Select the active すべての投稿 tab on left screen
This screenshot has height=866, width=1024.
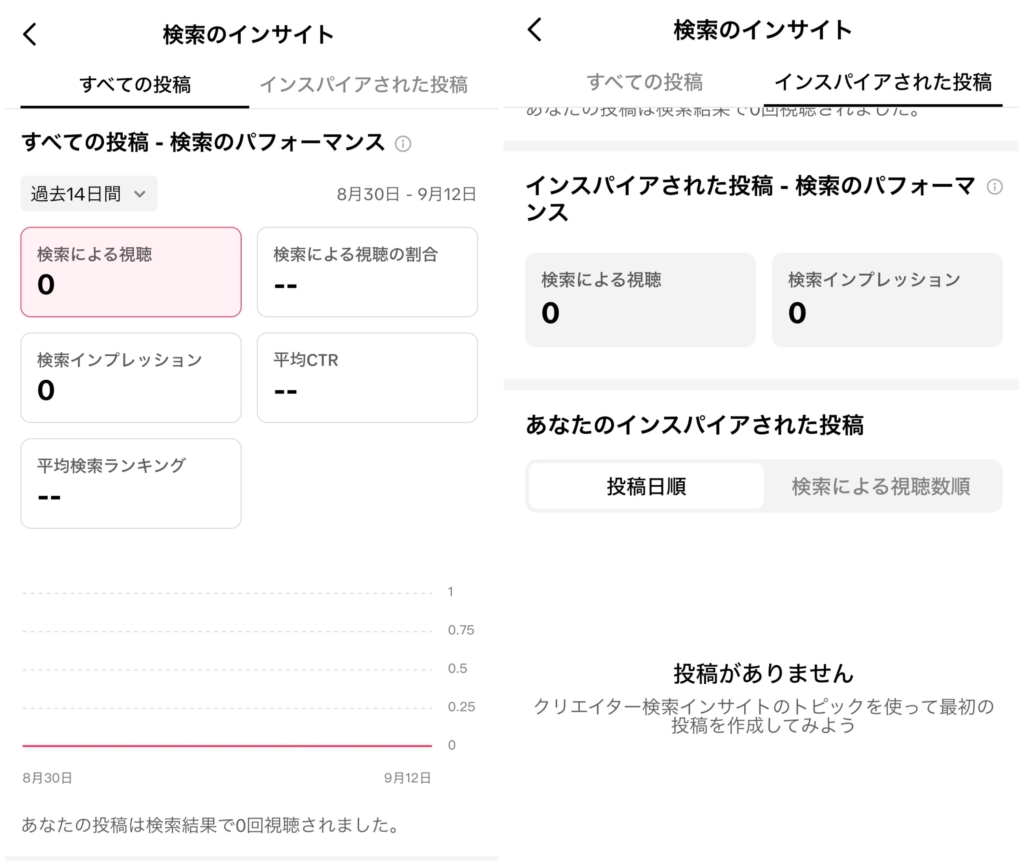coord(135,85)
